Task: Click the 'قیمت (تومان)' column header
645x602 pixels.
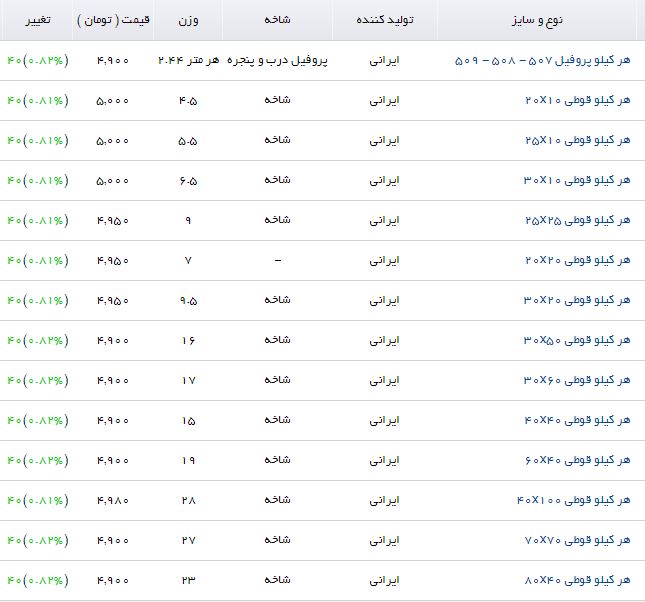Action: tap(113, 20)
